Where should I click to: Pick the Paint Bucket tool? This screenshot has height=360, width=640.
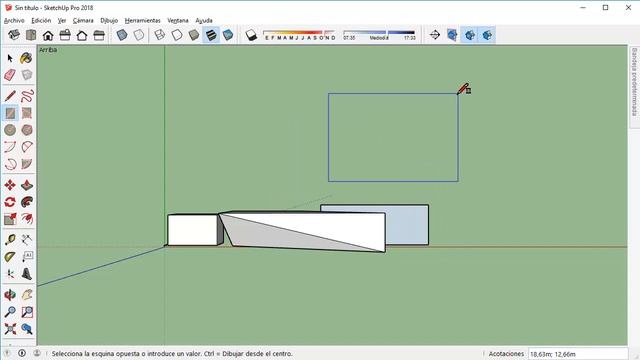27,58
